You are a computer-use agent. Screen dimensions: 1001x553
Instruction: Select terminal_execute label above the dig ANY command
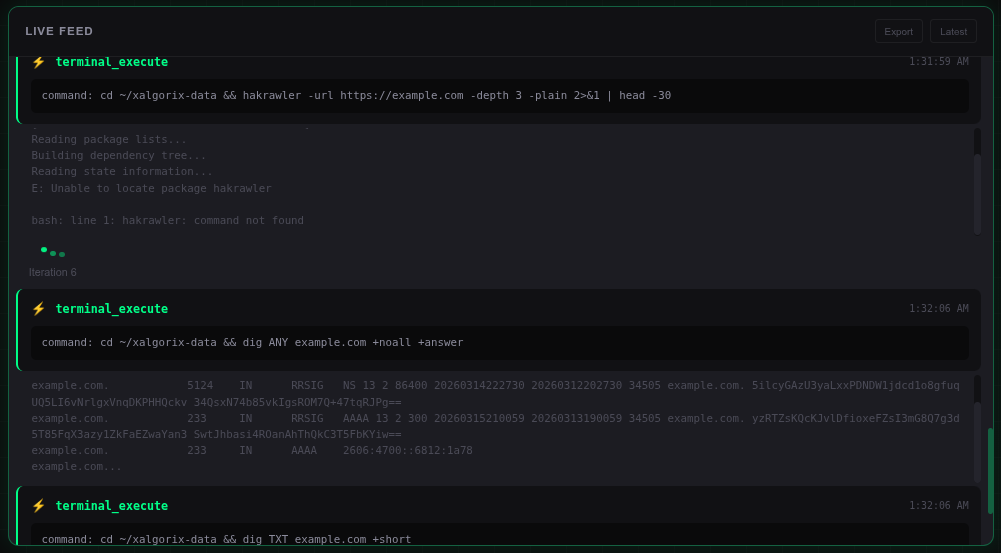click(x=111, y=309)
